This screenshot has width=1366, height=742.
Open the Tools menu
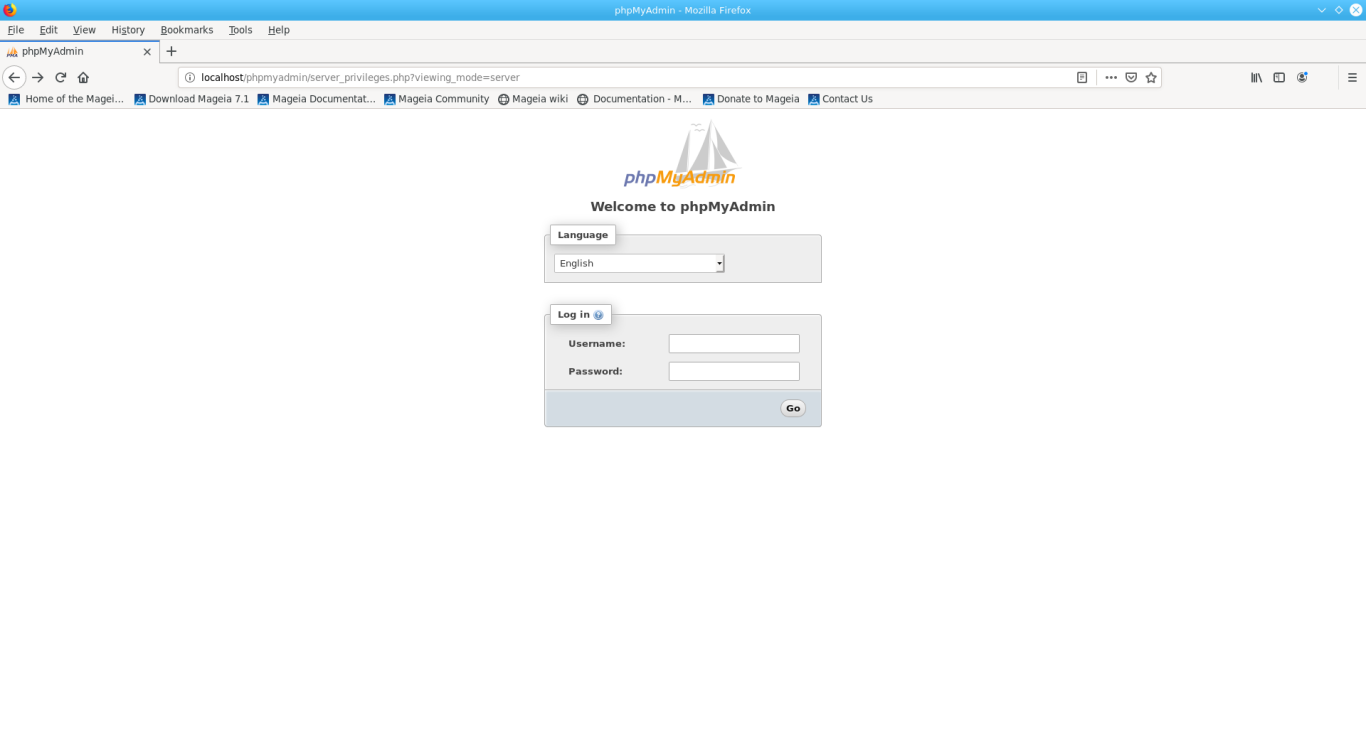pyautogui.click(x=240, y=30)
